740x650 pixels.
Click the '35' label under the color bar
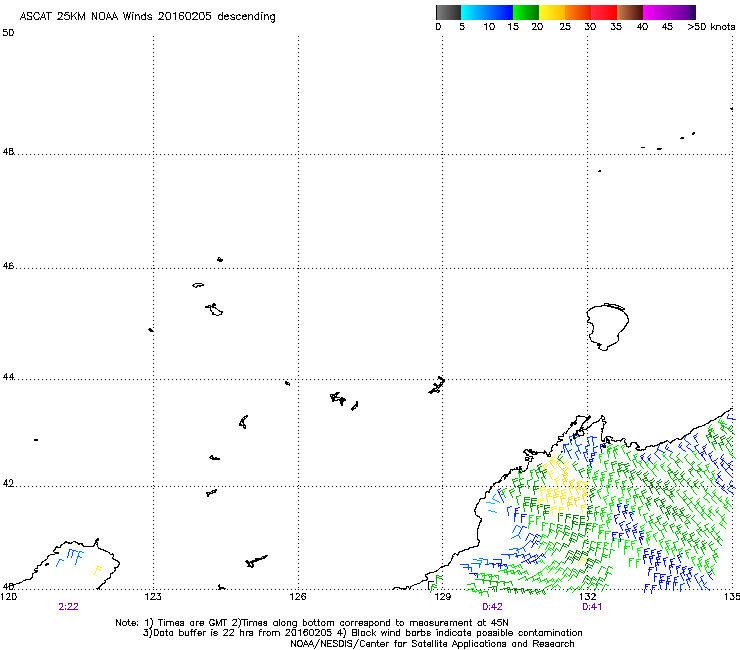(x=616, y=27)
